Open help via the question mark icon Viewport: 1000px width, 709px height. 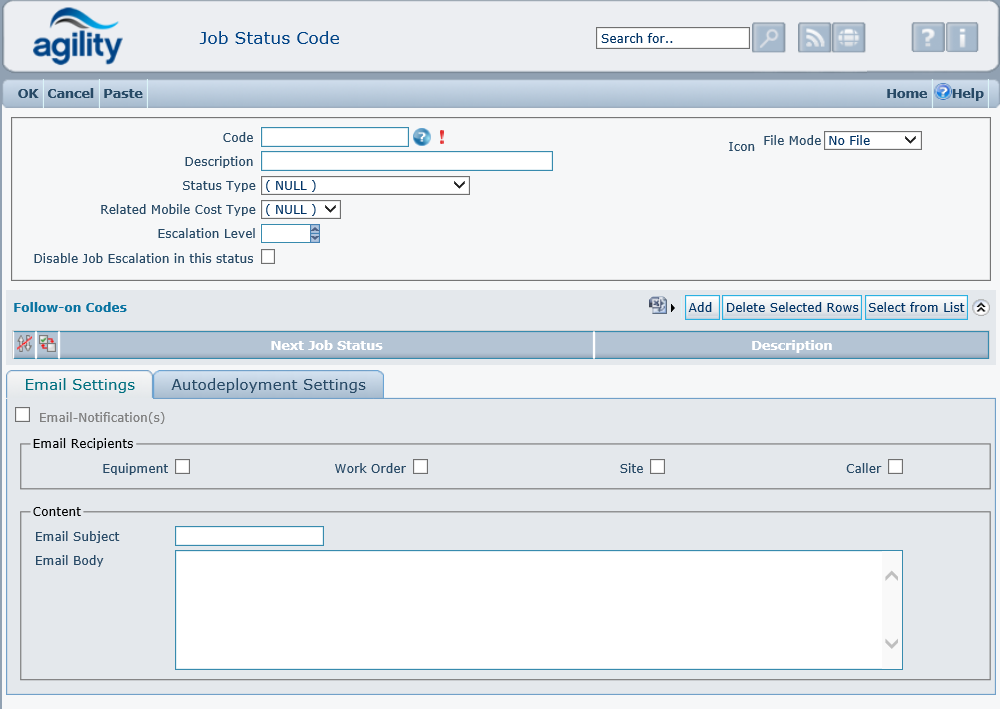927,37
